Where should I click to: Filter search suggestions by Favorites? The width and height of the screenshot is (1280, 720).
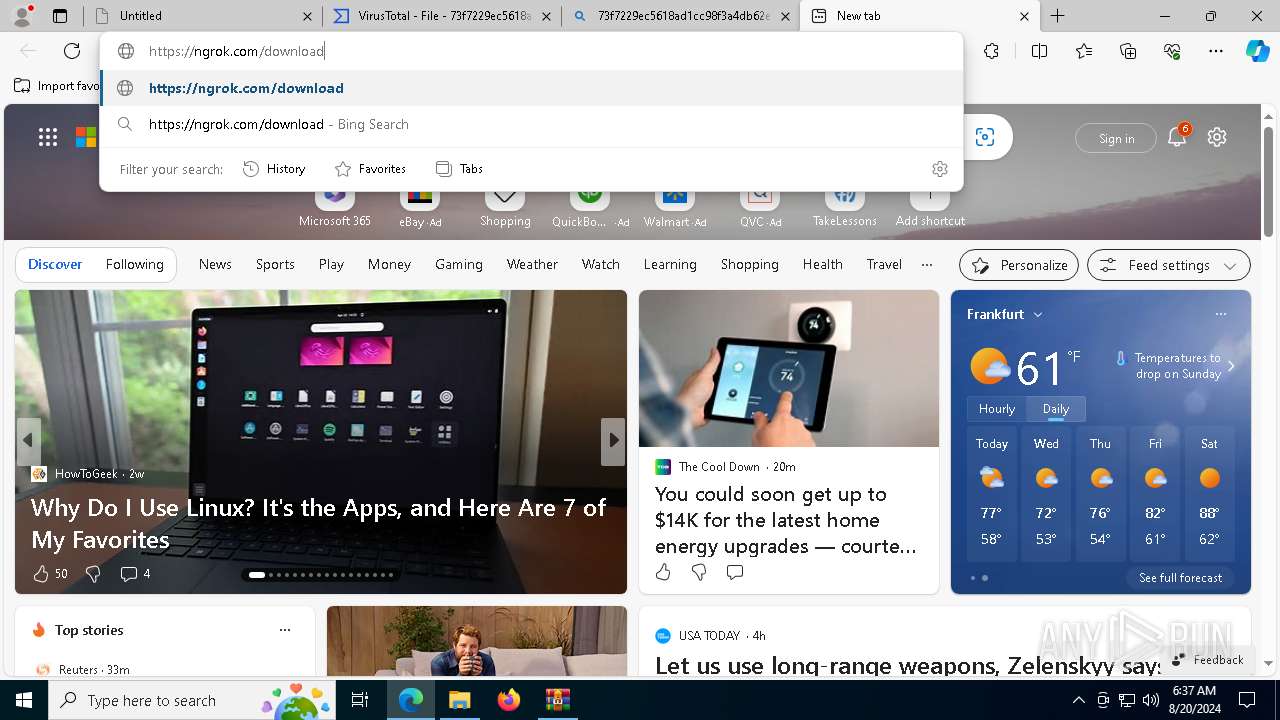(370, 169)
